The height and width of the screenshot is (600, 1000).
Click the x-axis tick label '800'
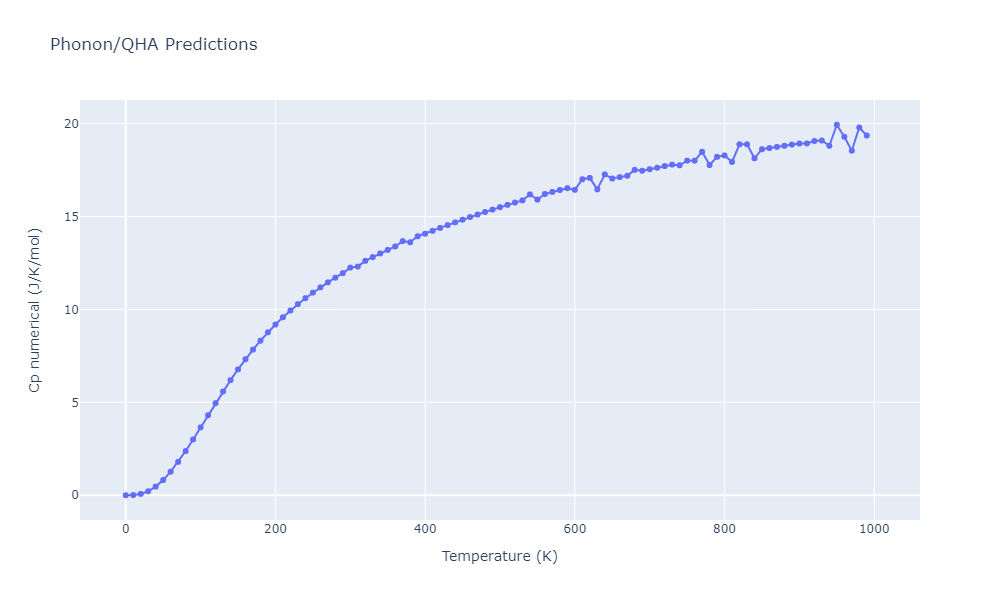(x=724, y=529)
